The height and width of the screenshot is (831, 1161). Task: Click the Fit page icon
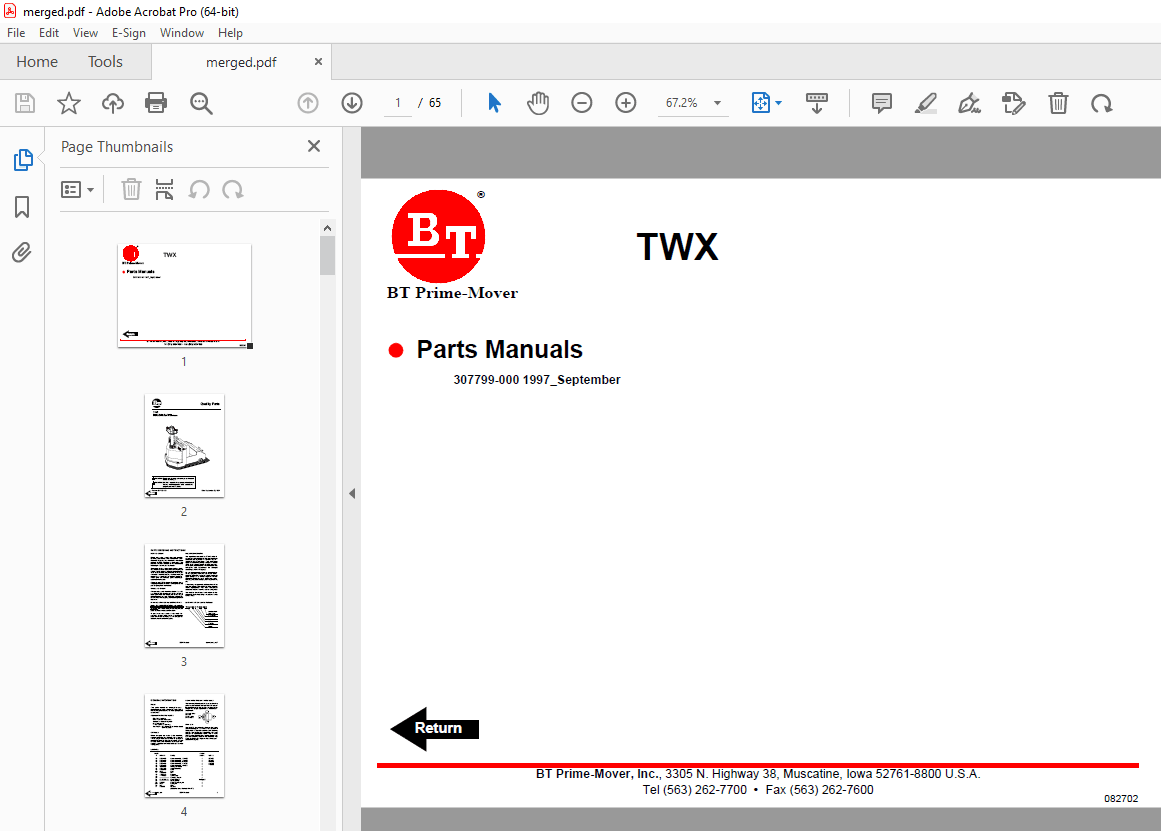pos(760,103)
